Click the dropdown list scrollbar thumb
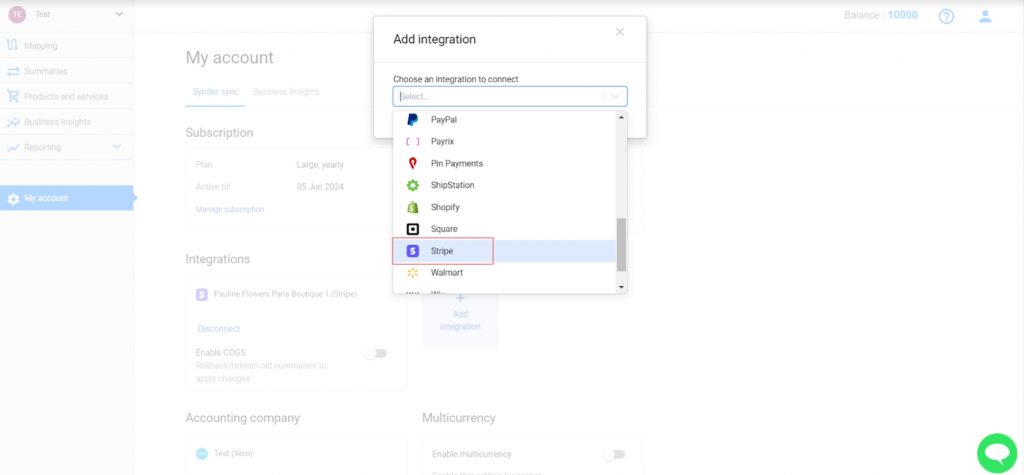Viewport: 1024px width, 475px height. pos(621,244)
